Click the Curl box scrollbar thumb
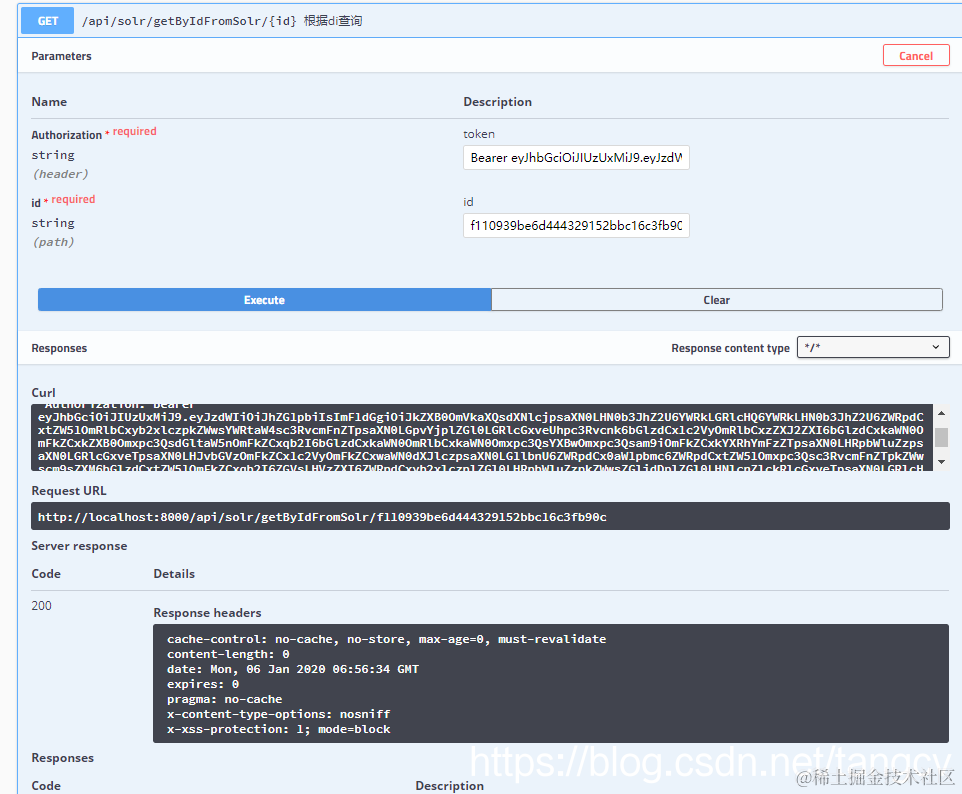 point(941,437)
